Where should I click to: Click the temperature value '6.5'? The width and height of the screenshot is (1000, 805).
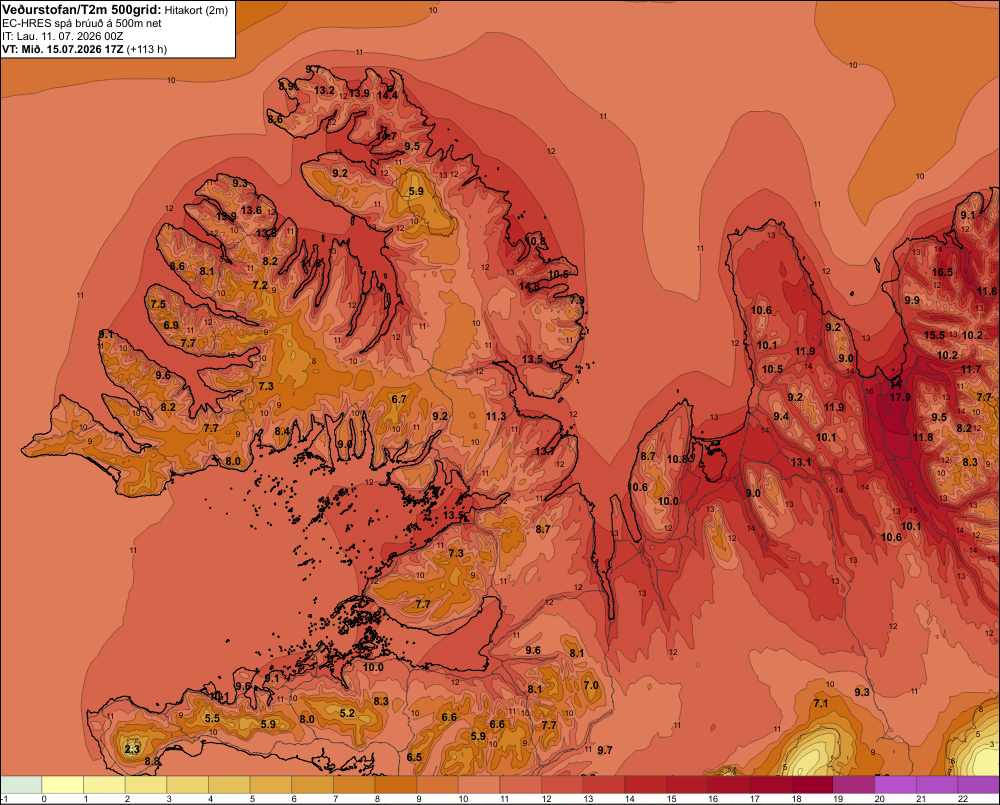(x=414, y=757)
